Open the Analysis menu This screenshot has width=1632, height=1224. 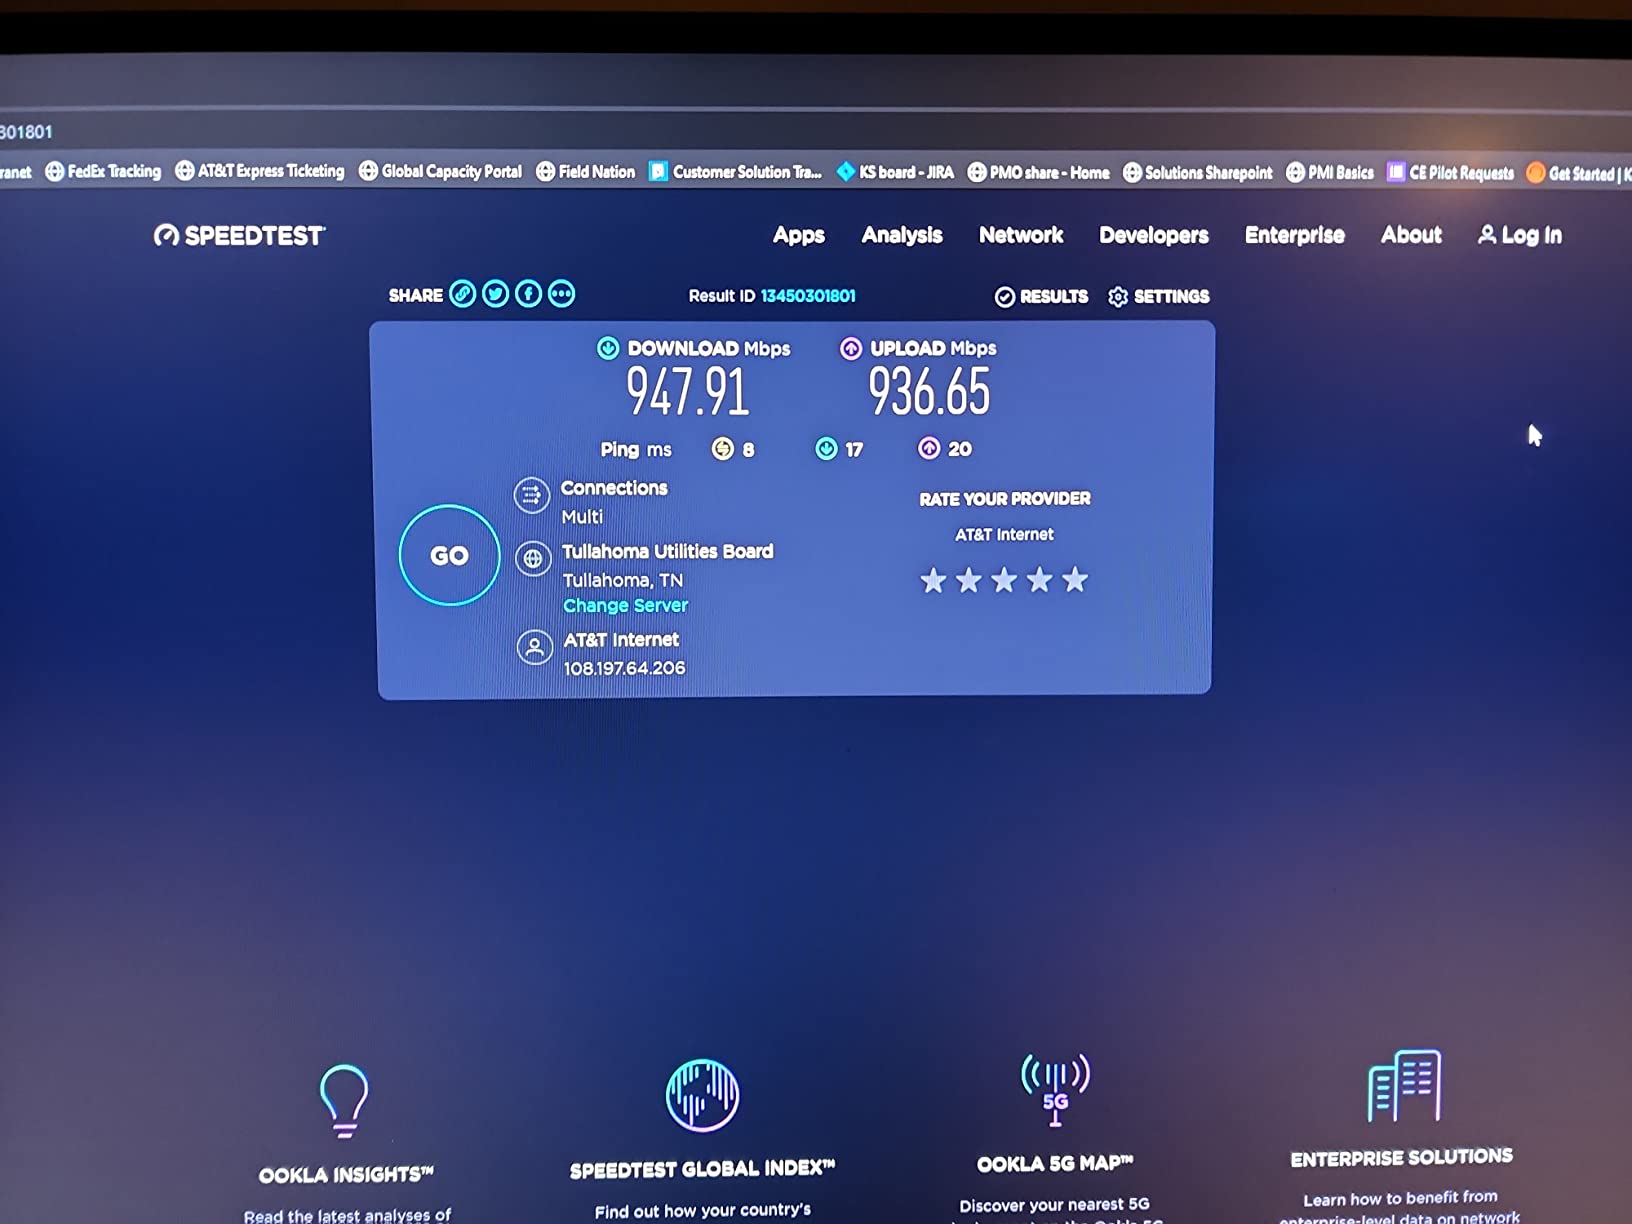[x=902, y=235]
